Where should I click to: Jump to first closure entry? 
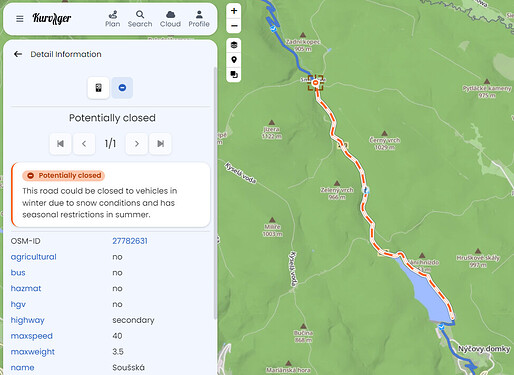click(x=60, y=144)
